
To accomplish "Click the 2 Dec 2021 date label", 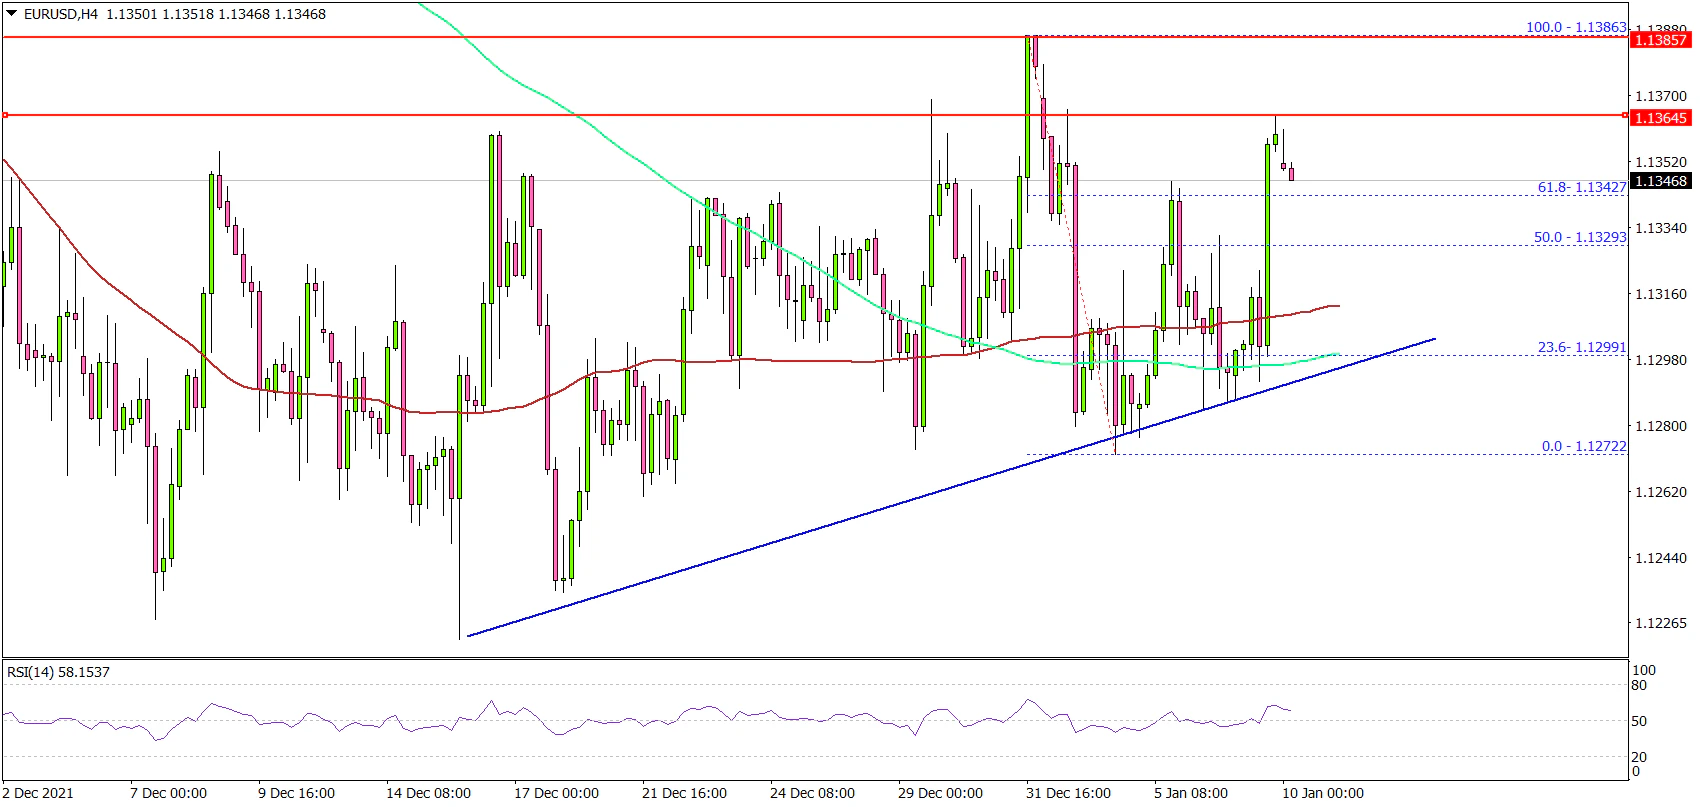I will pyautogui.click(x=38, y=793).
